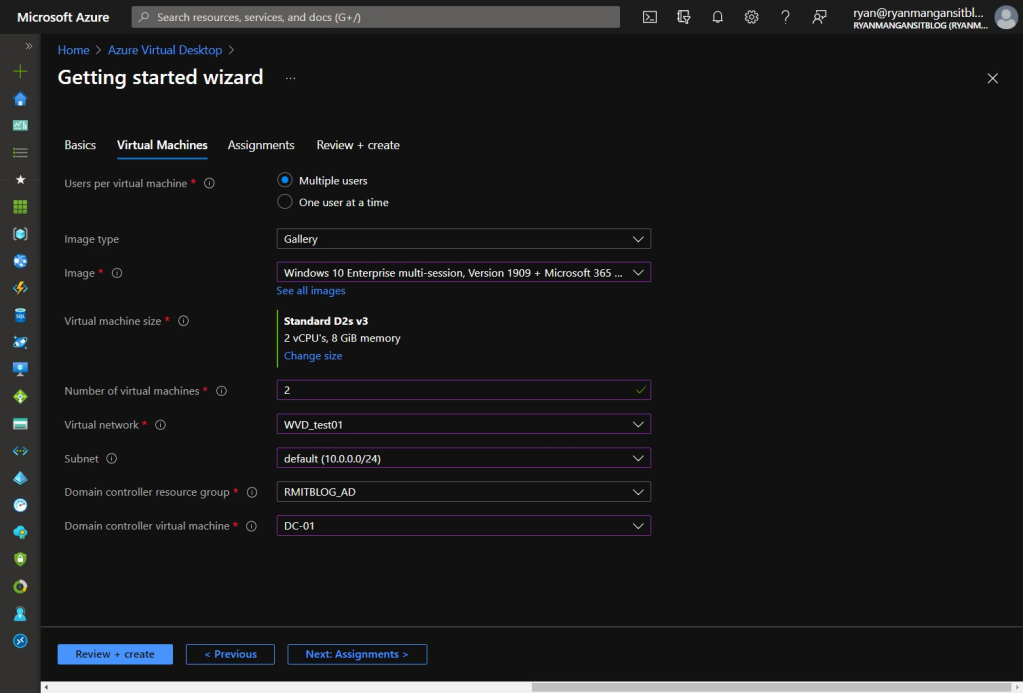Screen dimensions: 1023x693
Task: Focus the search resources box
Action: (376, 17)
